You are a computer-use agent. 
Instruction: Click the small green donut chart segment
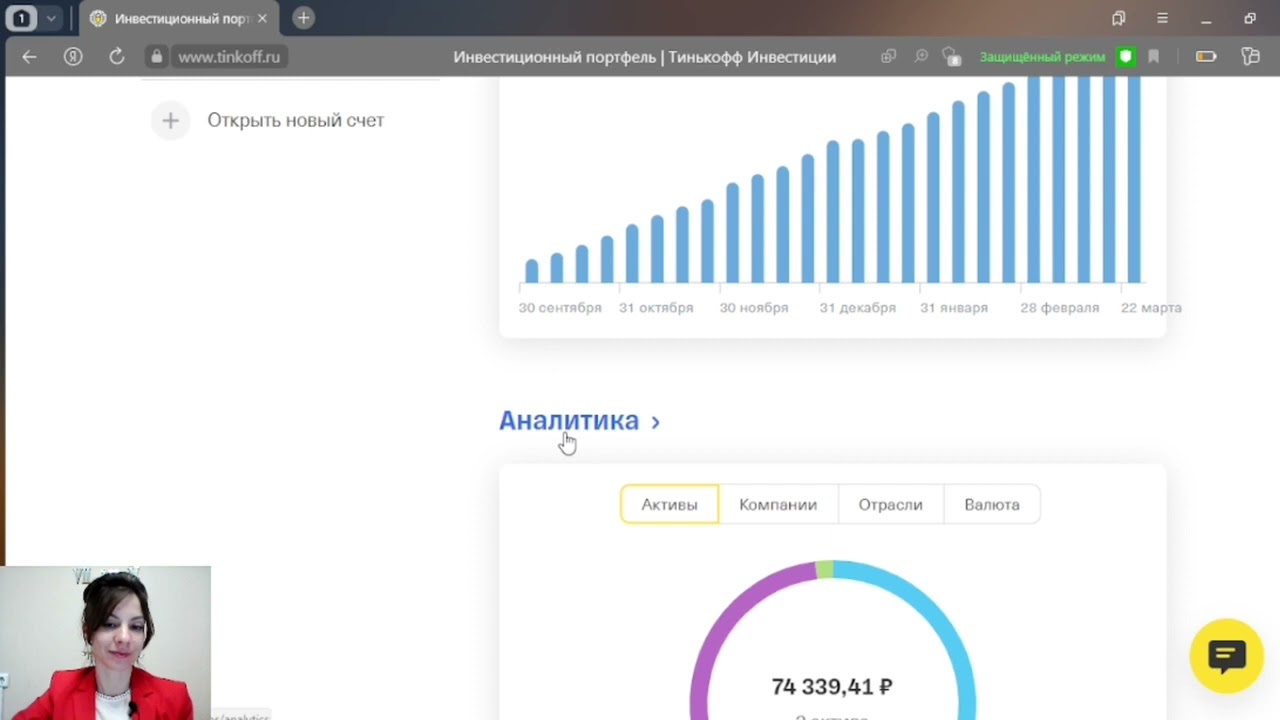click(824, 570)
